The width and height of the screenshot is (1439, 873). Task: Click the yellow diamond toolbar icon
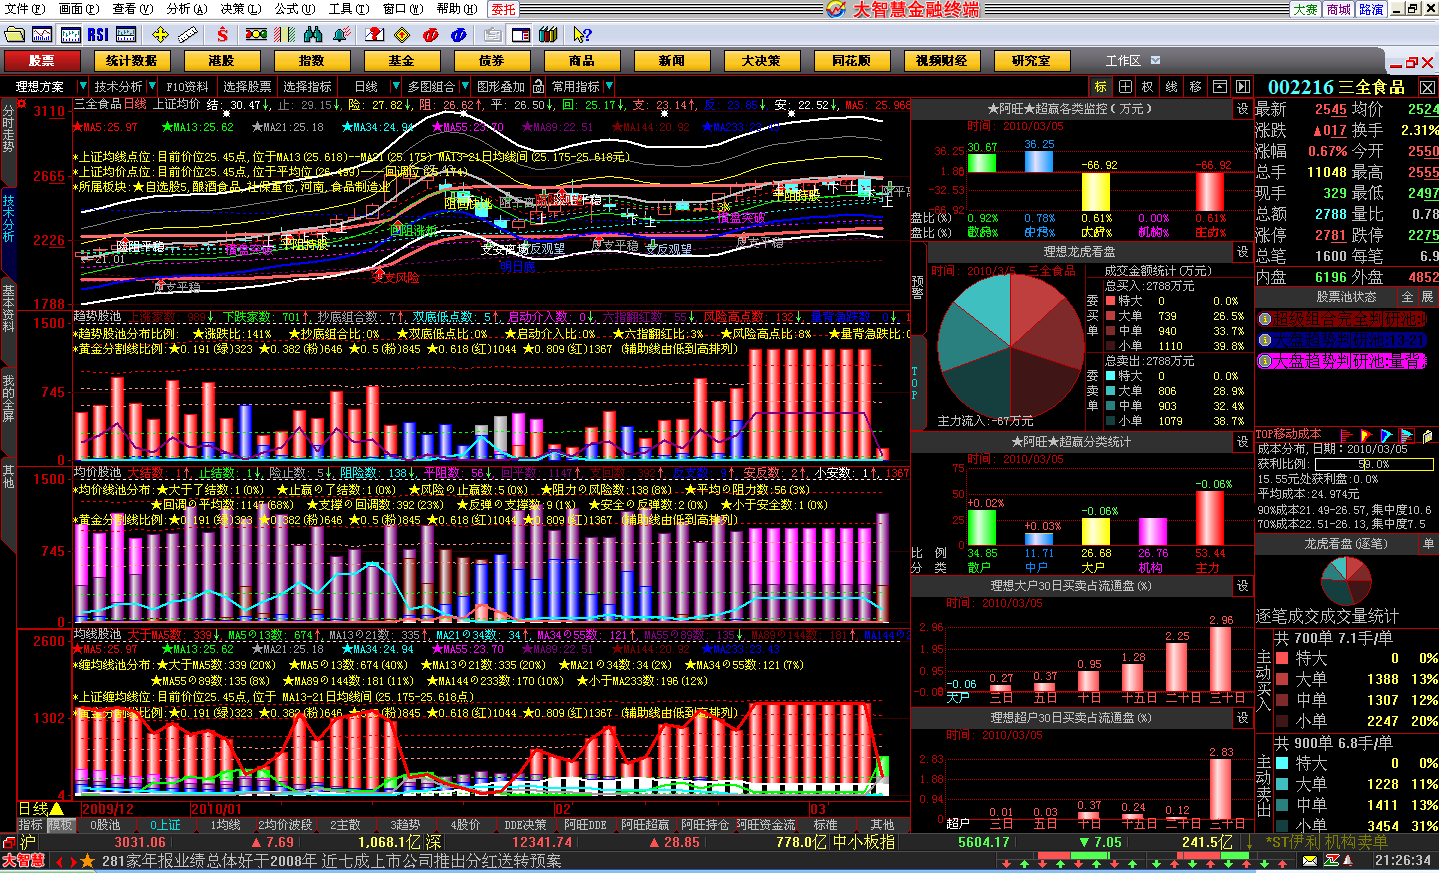tap(401, 34)
